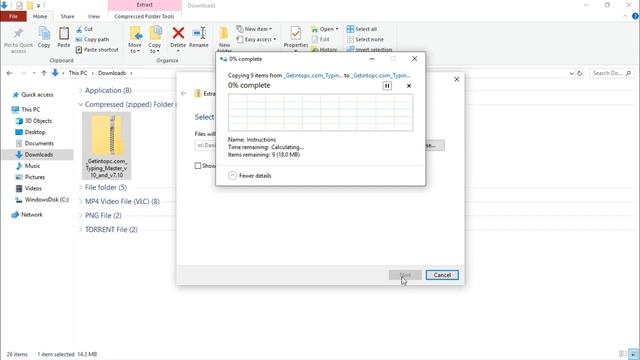Switch to the Share ribbon tab

(x=67, y=16)
